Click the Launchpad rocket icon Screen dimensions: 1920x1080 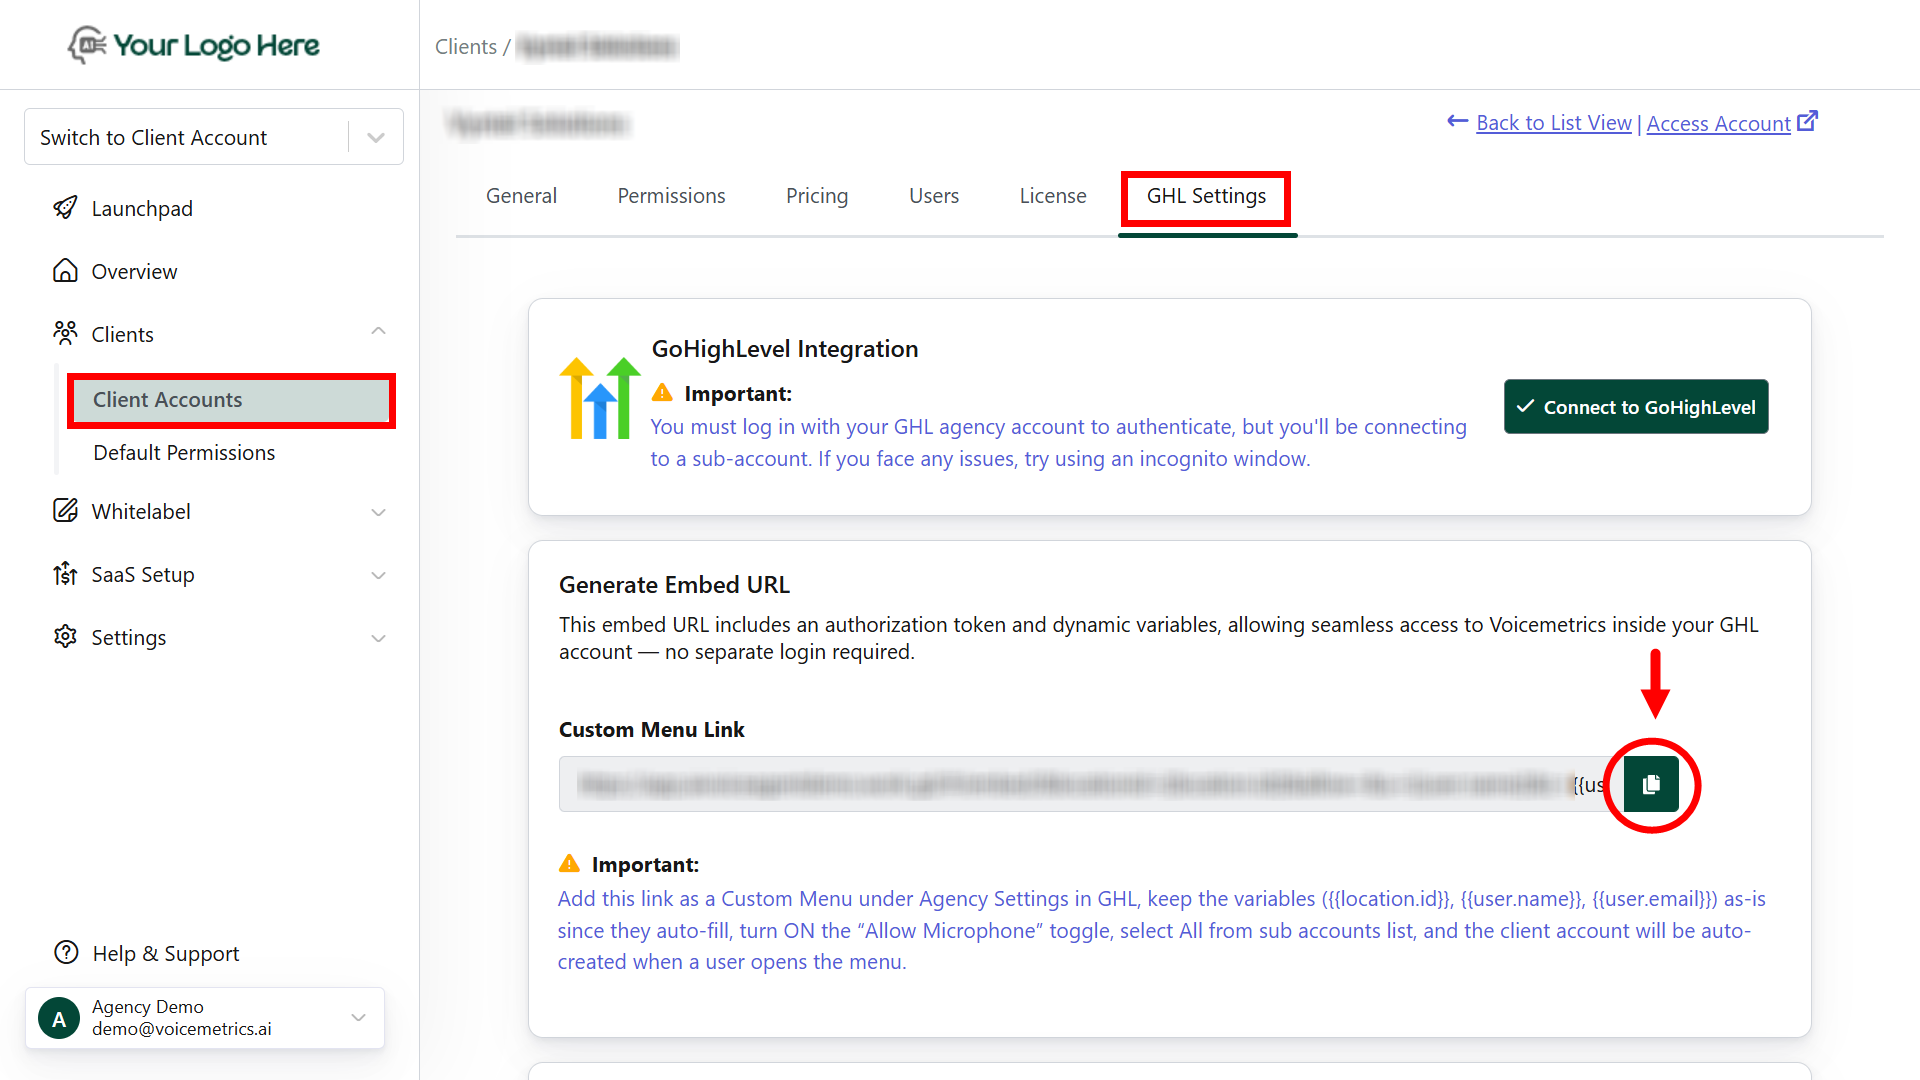(x=65, y=208)
